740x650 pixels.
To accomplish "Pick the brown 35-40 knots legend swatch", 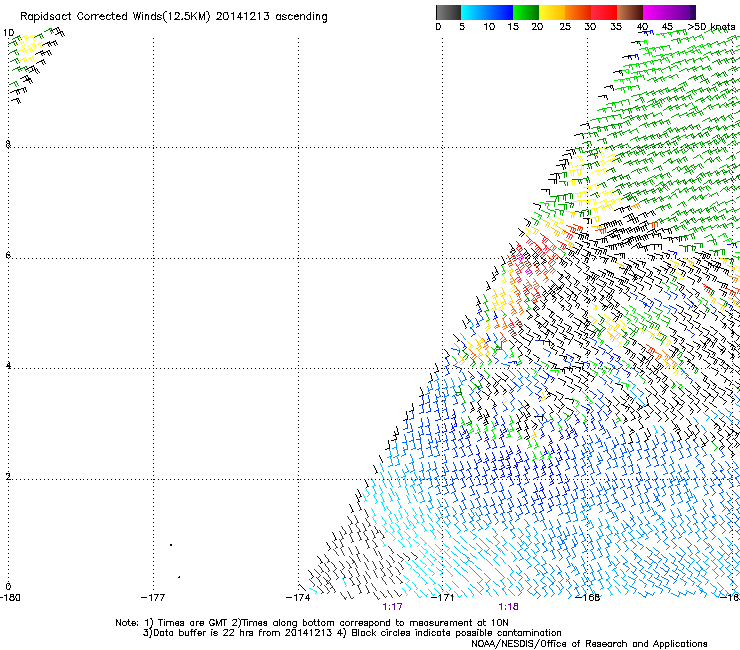I will (x=630, y=12).
